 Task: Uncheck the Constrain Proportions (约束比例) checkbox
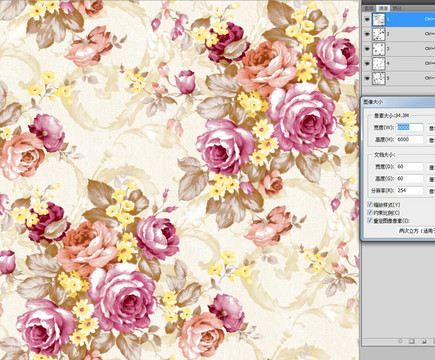click(x=370, y=212)
